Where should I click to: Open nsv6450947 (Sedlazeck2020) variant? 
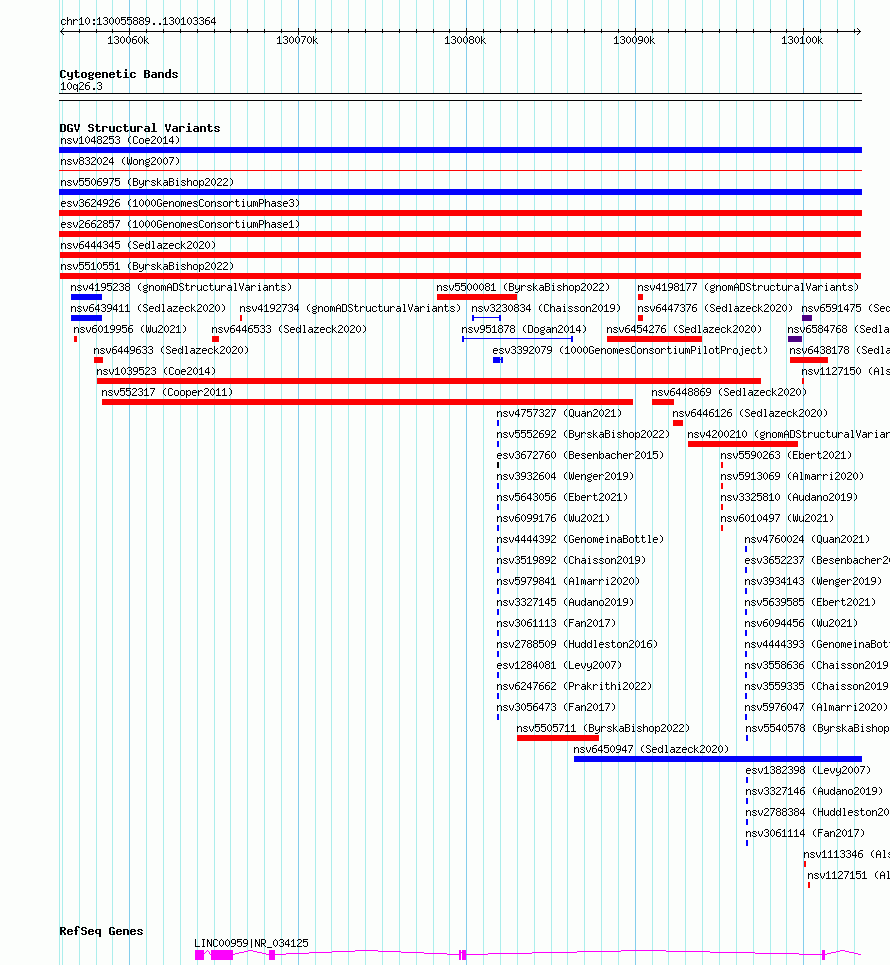(x=651, y=749)
